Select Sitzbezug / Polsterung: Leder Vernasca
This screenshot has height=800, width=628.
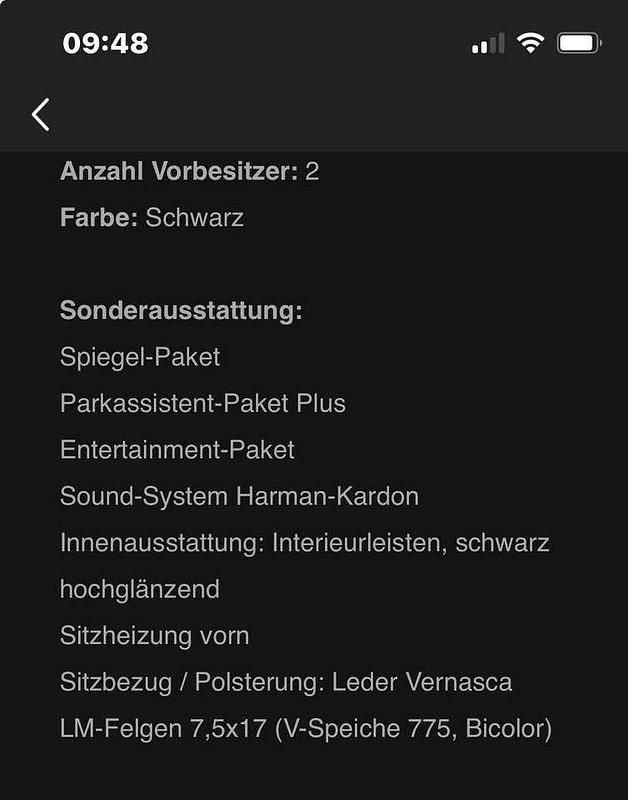click(286, 682)
